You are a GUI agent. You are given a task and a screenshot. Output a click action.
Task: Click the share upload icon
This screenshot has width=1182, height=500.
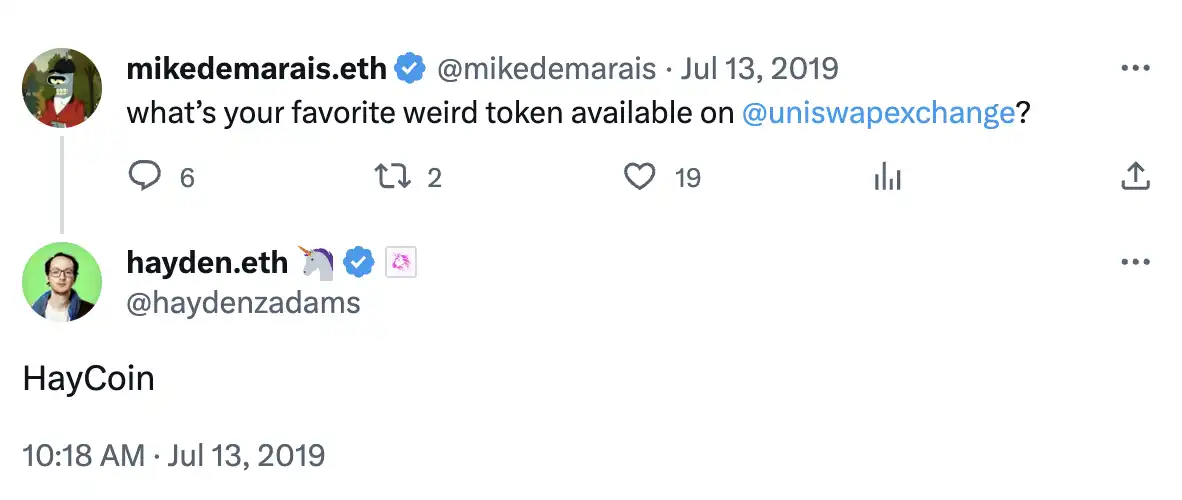pos(1135,177)
